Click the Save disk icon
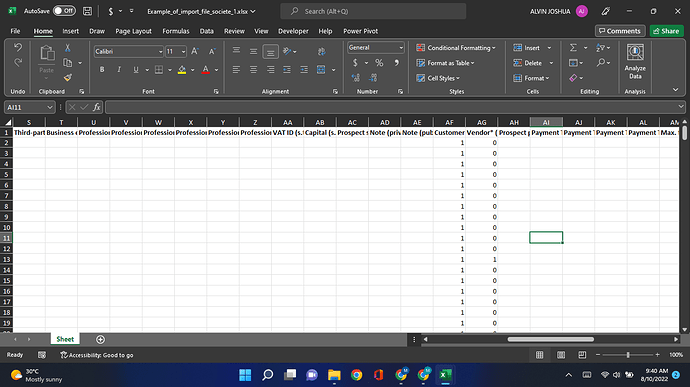This screenshot has height=387, width=690. [88, 11]
